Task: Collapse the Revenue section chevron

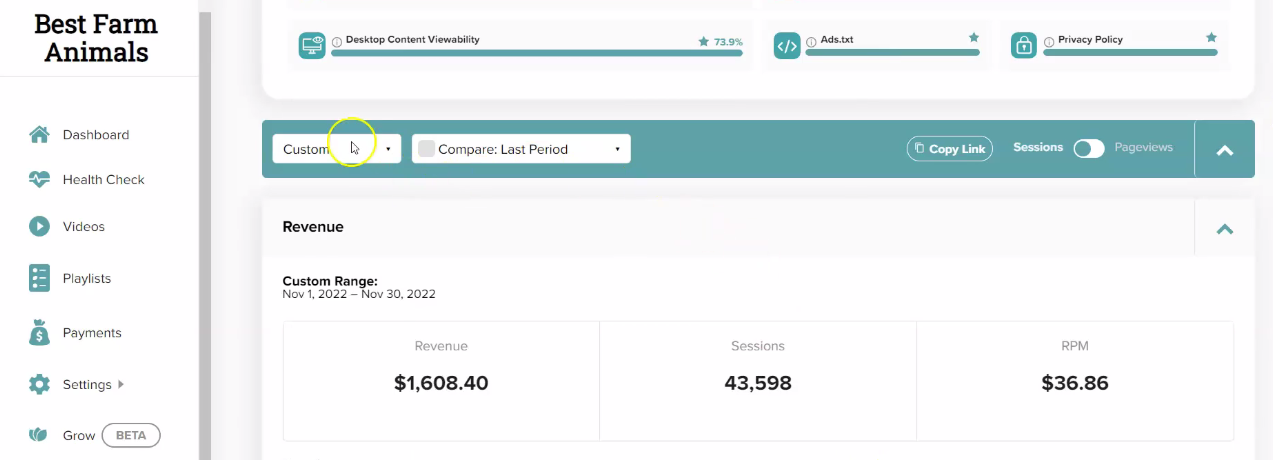Action: tap(1224, 228)
